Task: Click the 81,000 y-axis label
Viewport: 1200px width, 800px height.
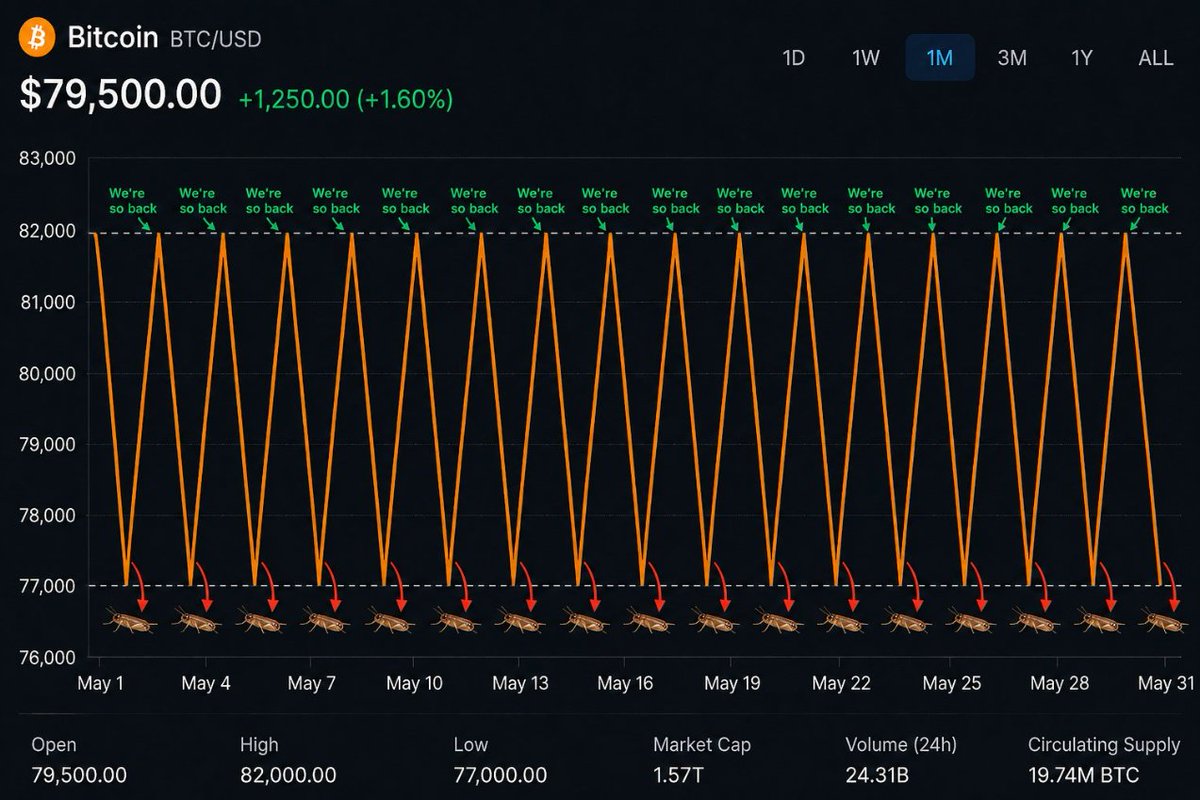Action: coord(49,302)
